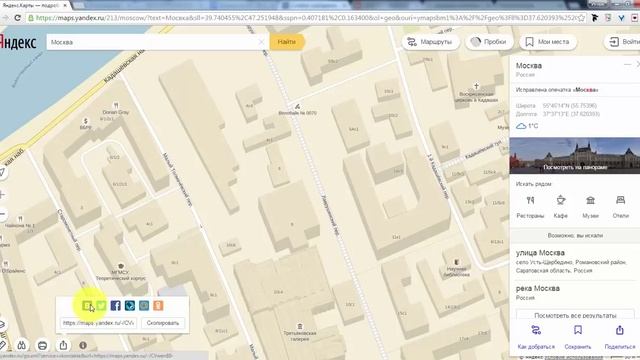Zoom out with the minus control
This screenshot has width=640, height=360.
click(x=2, y=213)
